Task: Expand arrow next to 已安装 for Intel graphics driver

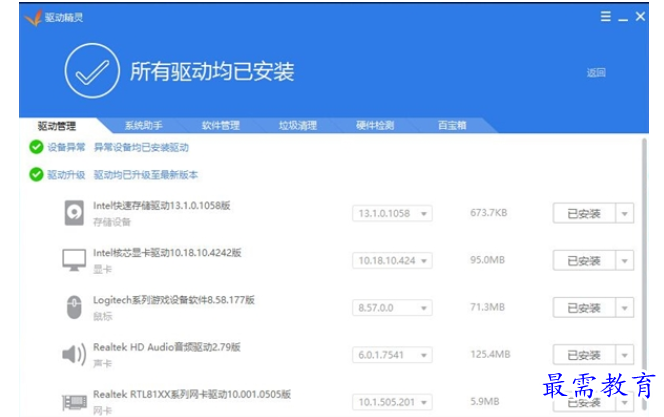Action: click(625, 260)
